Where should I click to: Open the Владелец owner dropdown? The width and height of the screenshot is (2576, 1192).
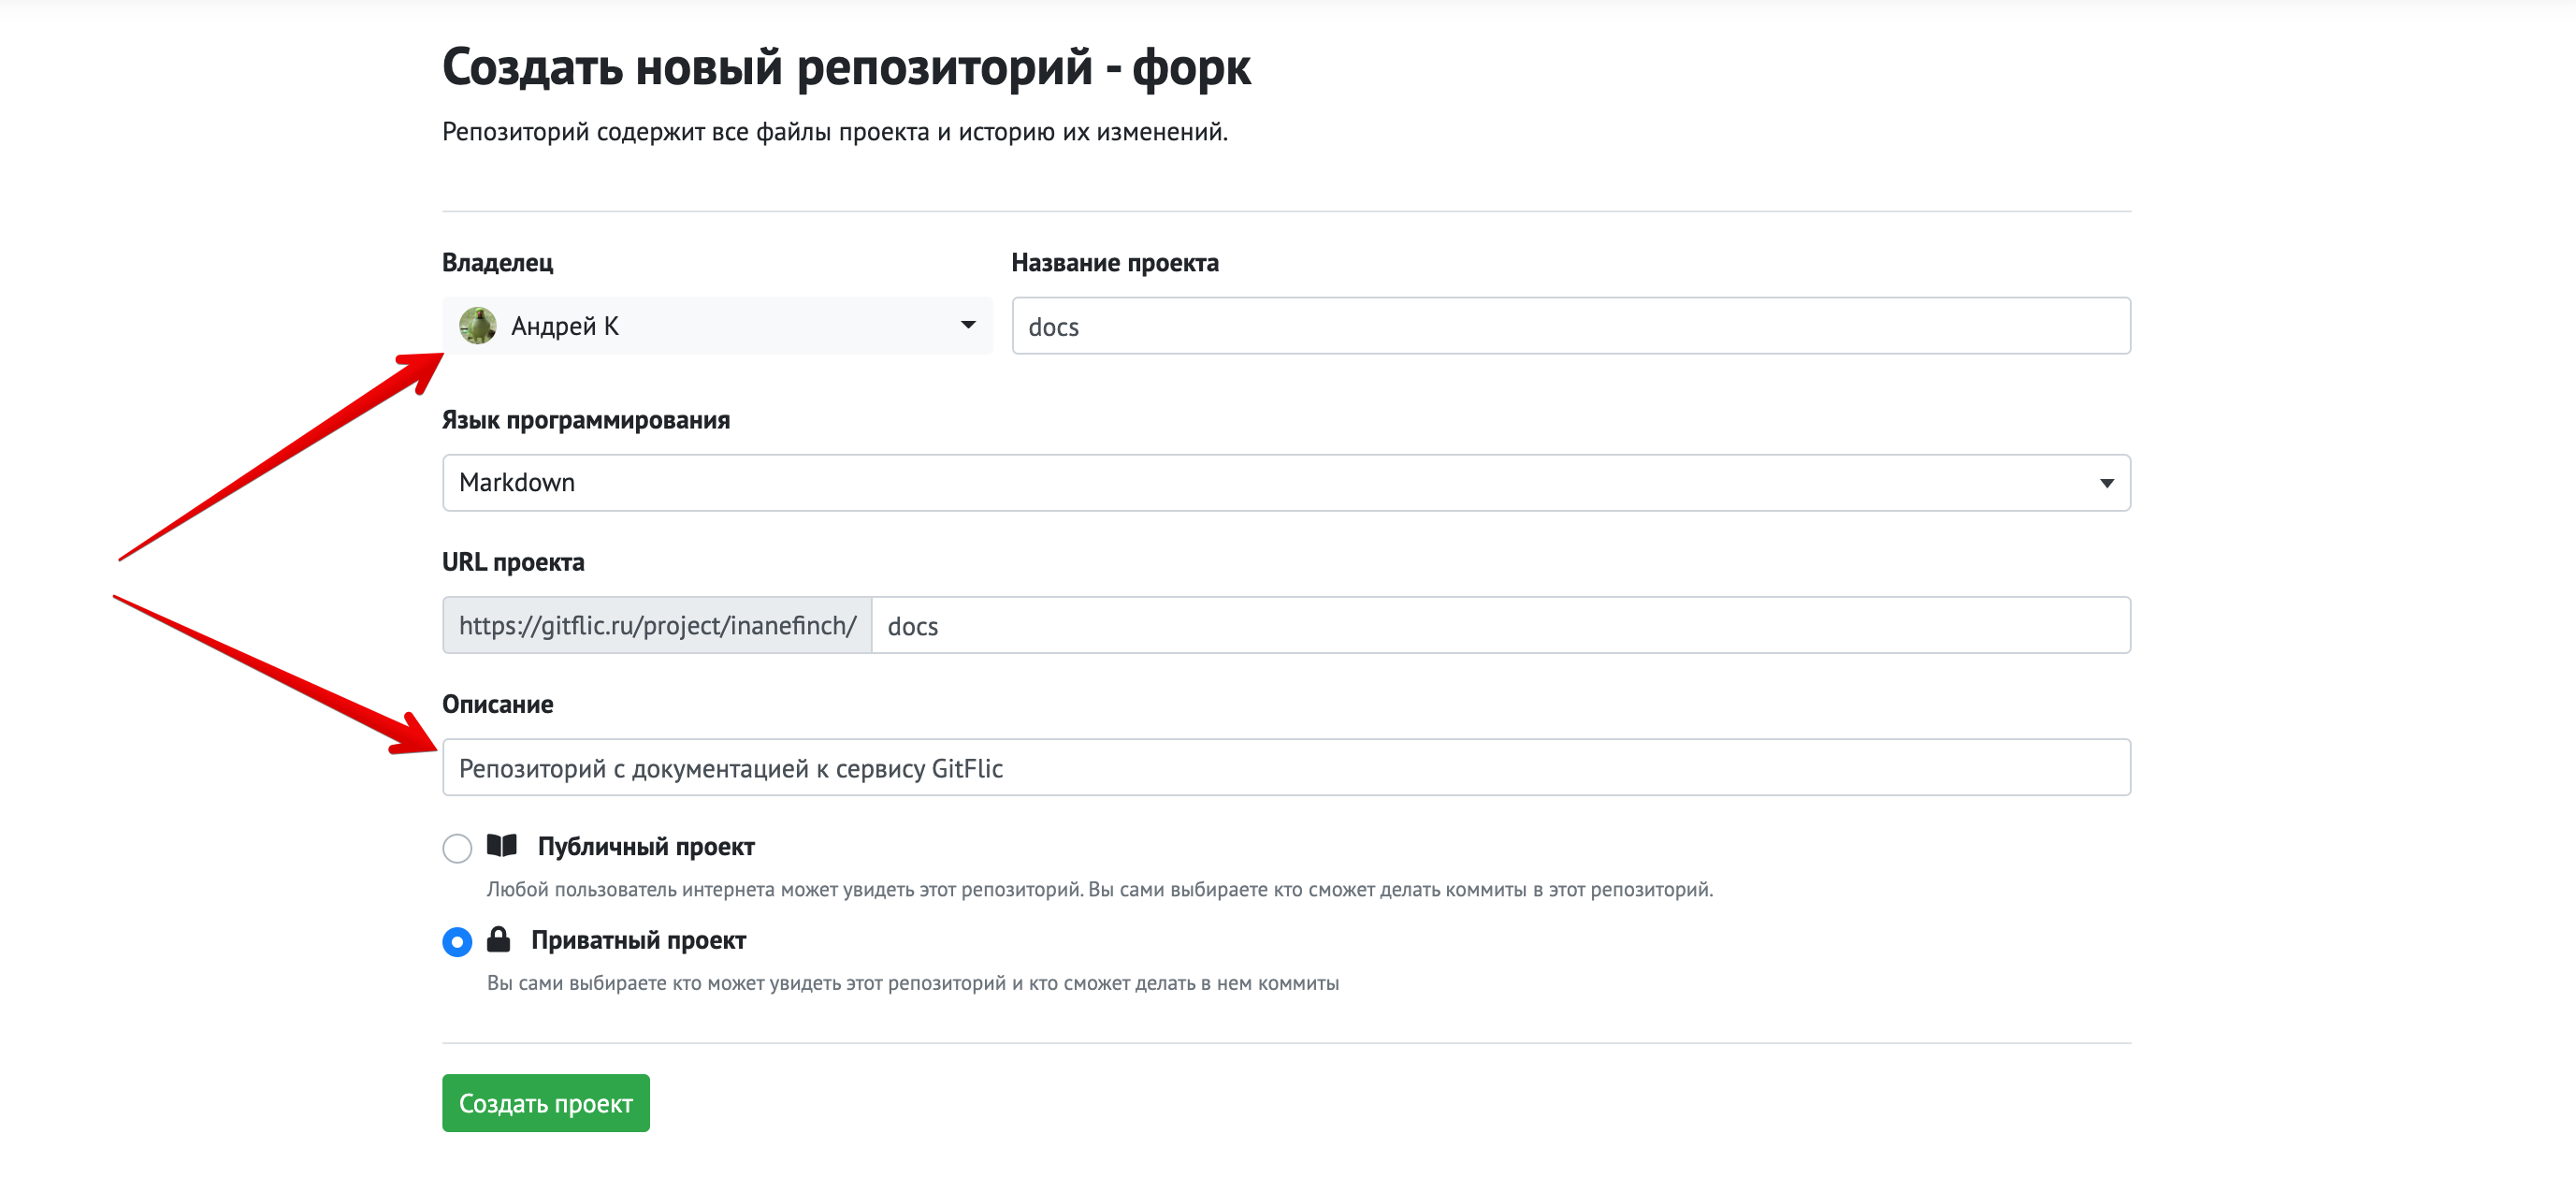click(x=717, y=326)
